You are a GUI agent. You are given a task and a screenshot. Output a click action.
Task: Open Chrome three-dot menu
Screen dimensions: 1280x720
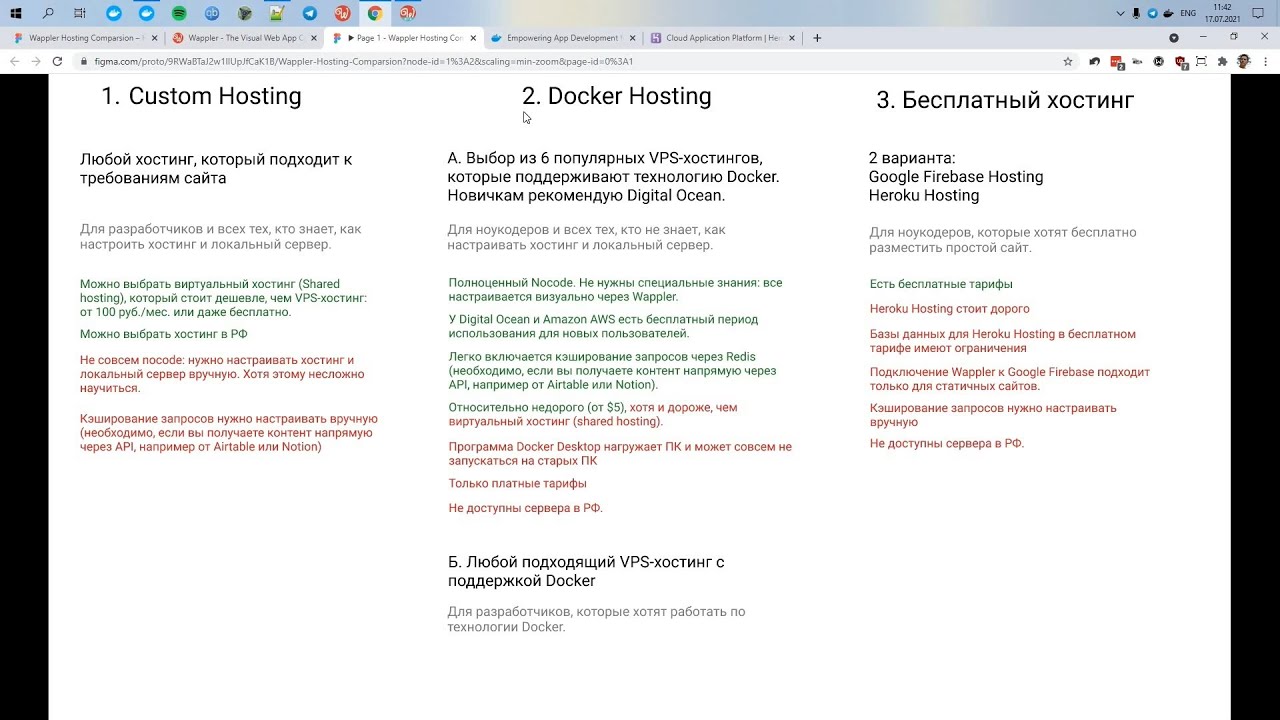click(1265, 61)
